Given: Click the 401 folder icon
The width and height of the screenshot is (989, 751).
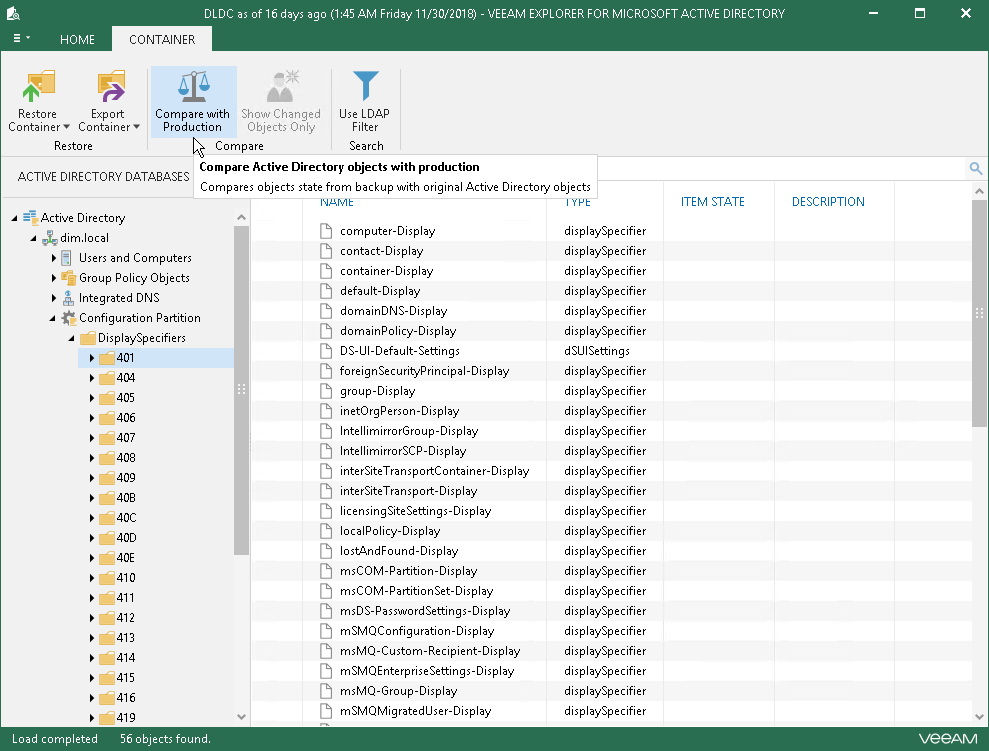Looking at the screenshot, I should click(107, 358).
